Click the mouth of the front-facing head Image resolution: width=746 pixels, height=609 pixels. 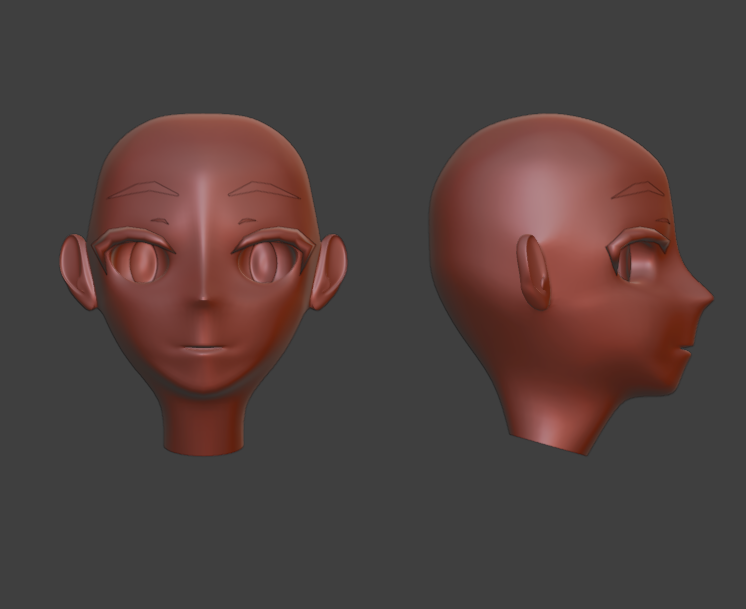point(203,349)
